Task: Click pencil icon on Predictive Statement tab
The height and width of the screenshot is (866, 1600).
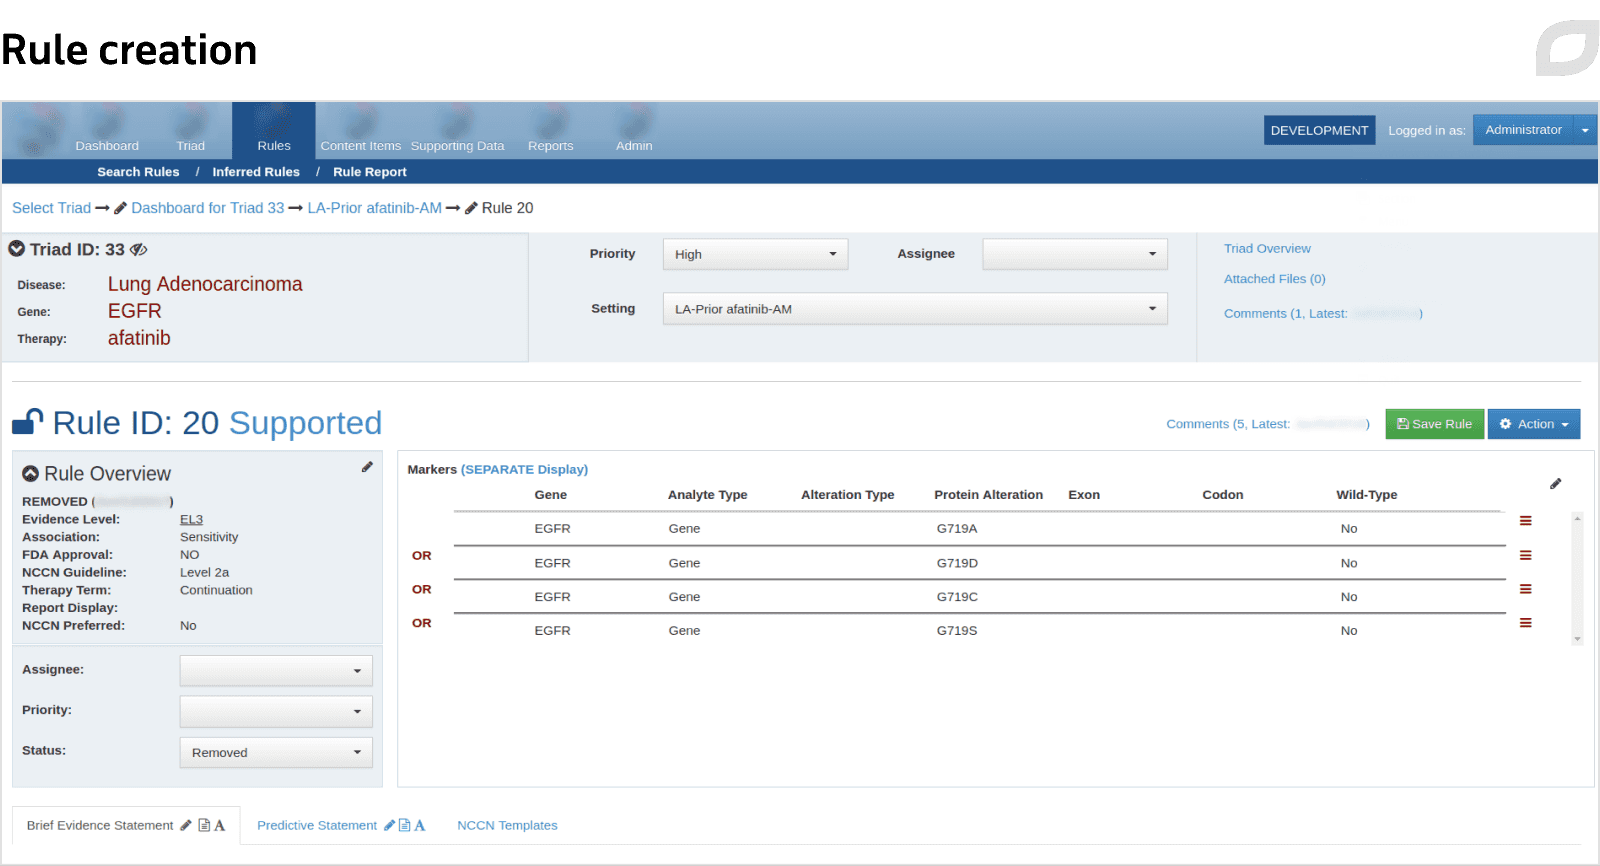Action: coord(389,825)
